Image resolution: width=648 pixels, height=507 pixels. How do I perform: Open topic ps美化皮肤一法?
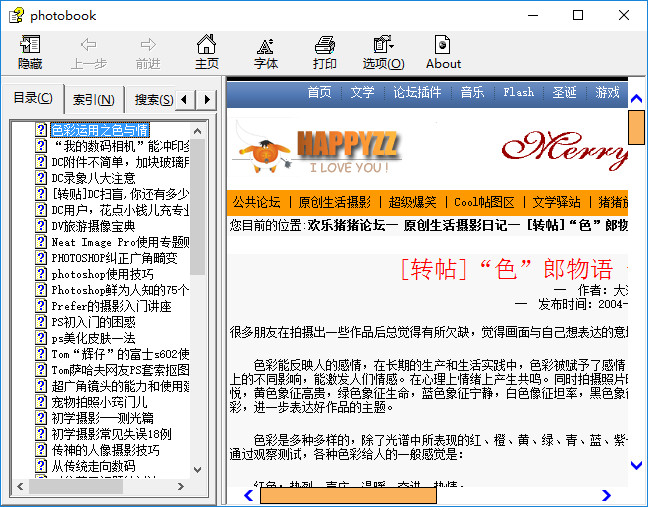pyautogui.click(x=93, y=338)
